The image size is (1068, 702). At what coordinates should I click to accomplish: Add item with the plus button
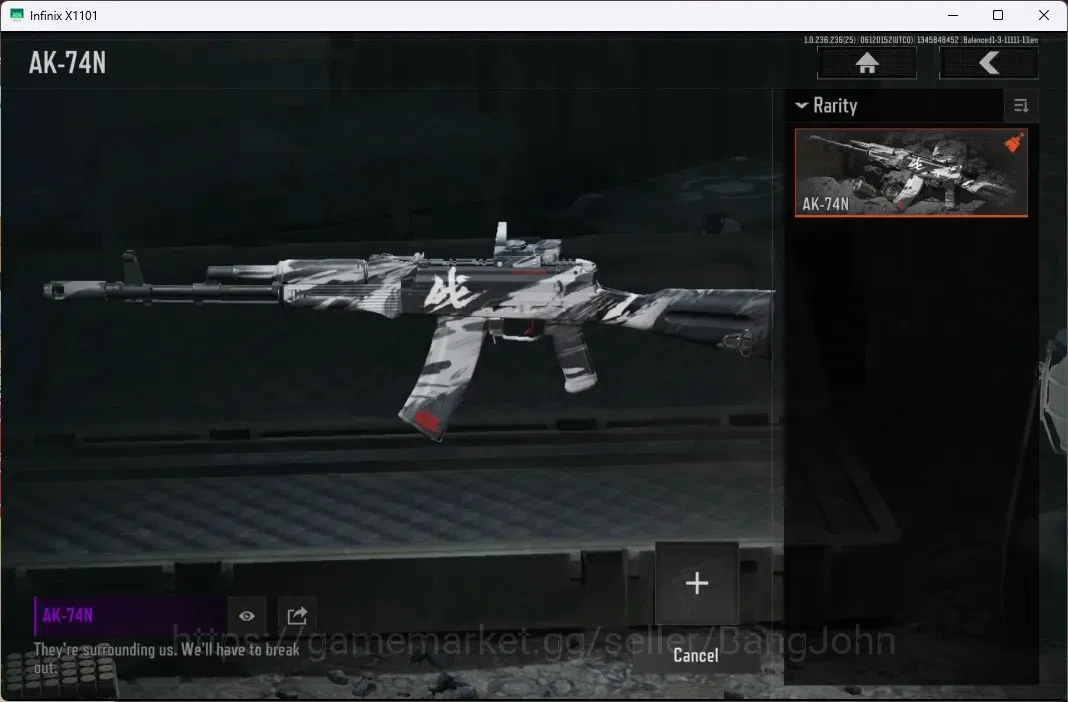pos(697,583)
